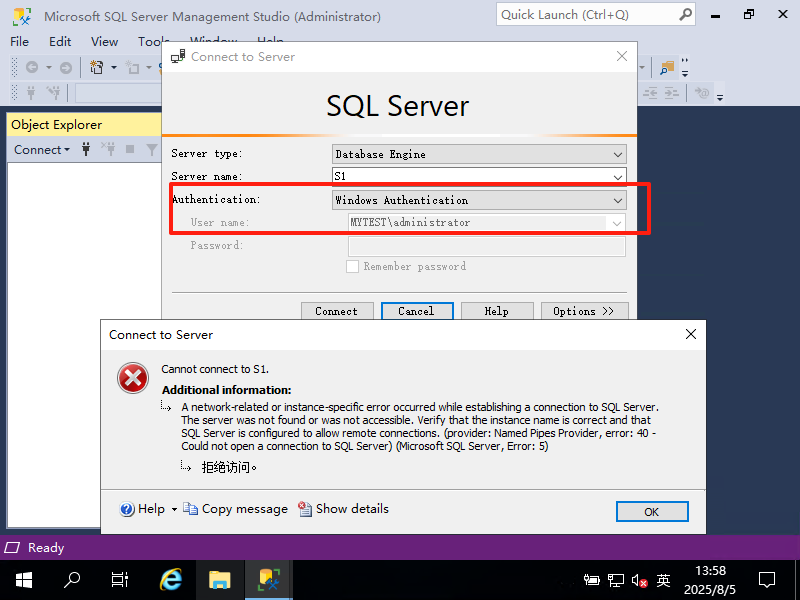Open Windows search from the taskbar
The width and height of the screenshot is (800, 600).
coord(72,580)
